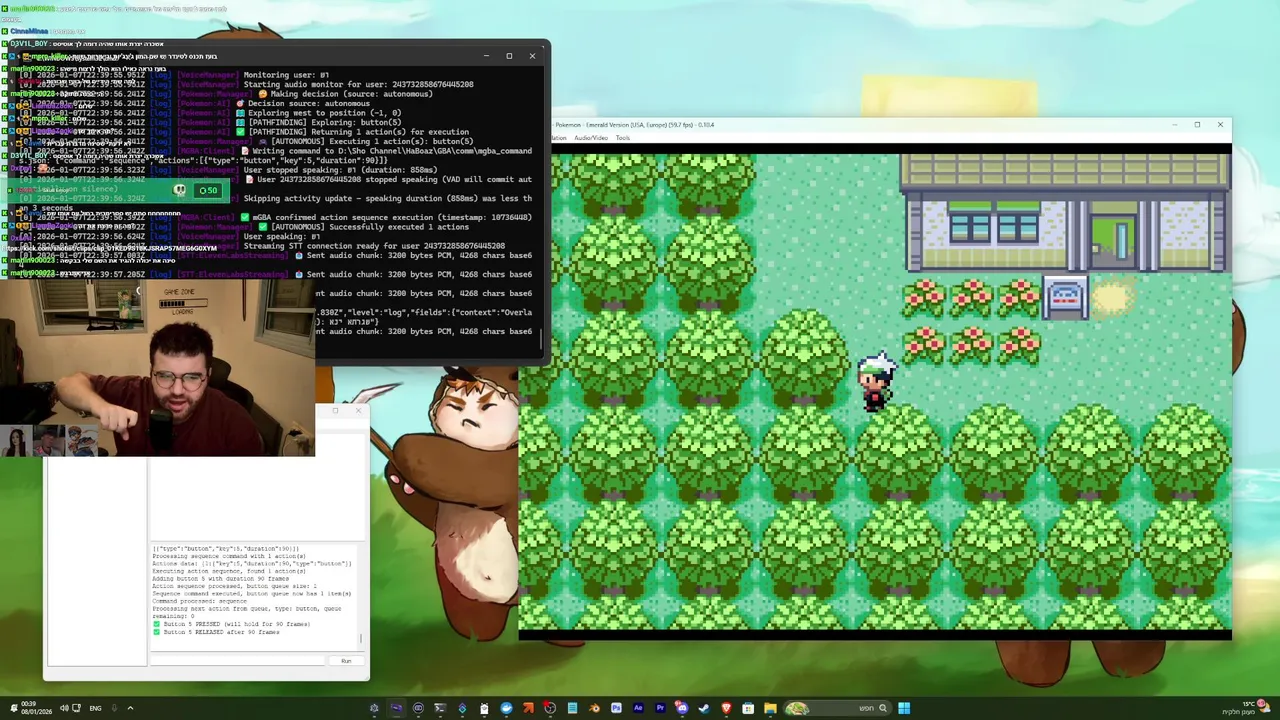Click the console window vertical scrollbar
The height and width of the screenshot is (720, 1280).
[x=542, y=340]
